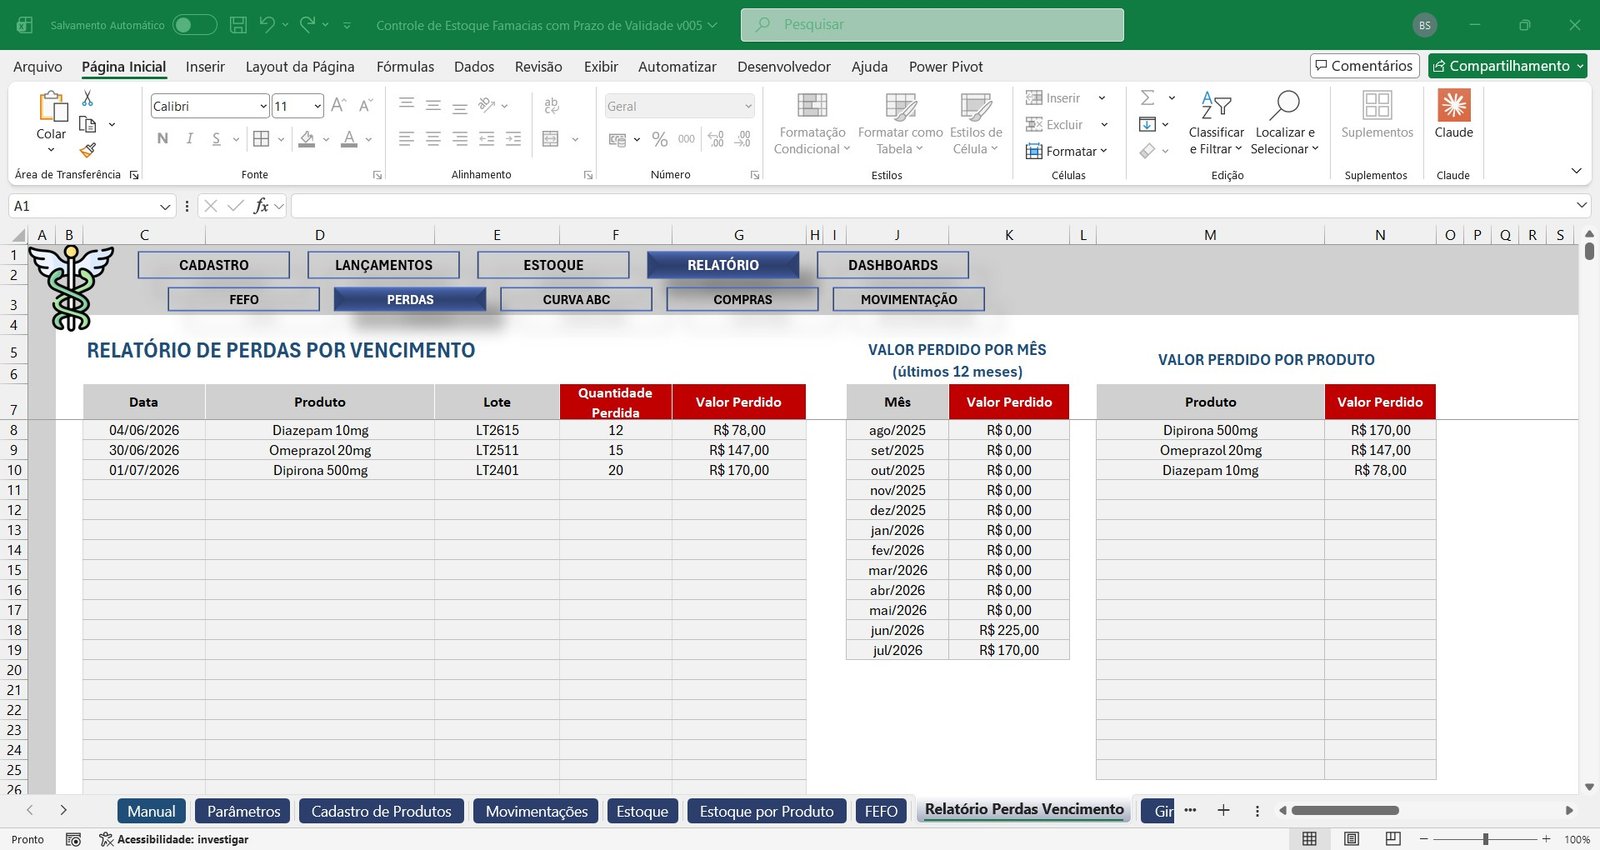Select the Format Painter brush icon
The image size is (1600, 850).
(x=88, y=150)
